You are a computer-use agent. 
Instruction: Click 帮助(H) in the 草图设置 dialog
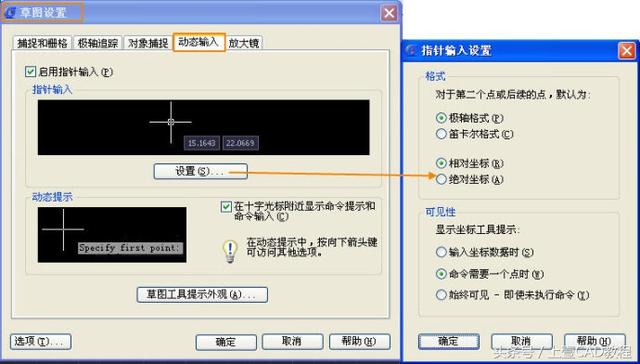tap(360, 342)
